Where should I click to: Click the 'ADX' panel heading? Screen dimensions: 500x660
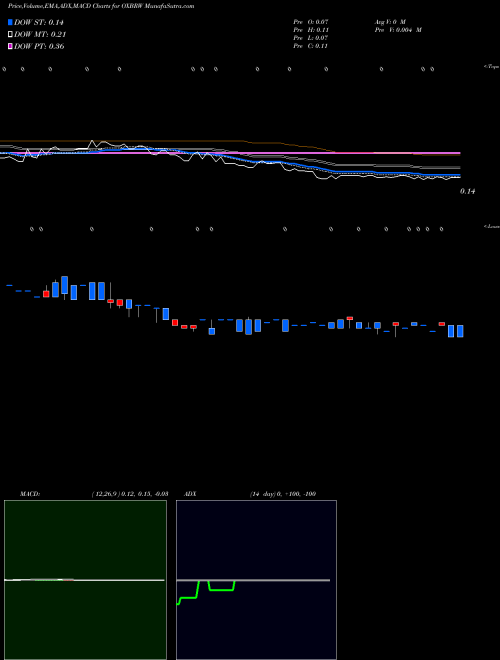(190, 493)
